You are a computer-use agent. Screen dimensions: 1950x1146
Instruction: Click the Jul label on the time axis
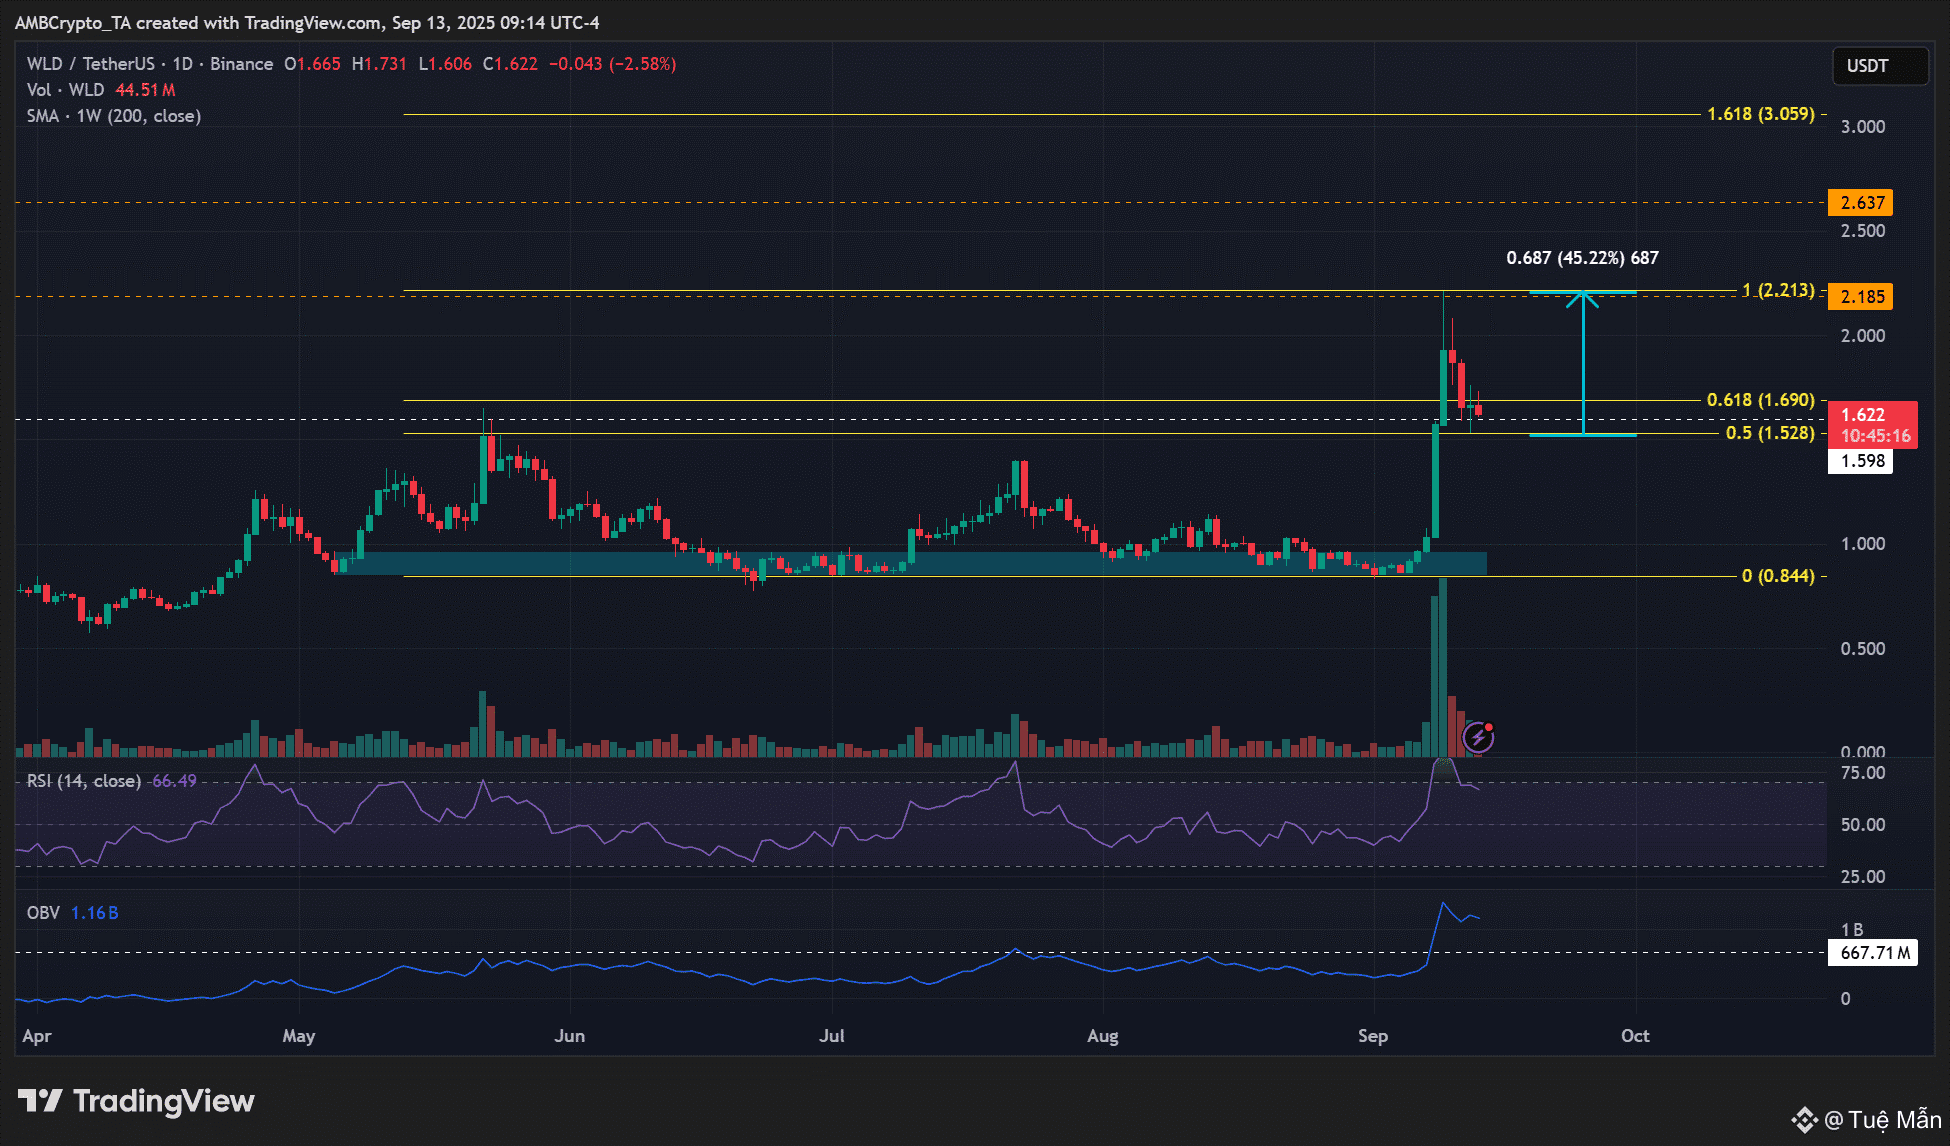coord(832,1036)
